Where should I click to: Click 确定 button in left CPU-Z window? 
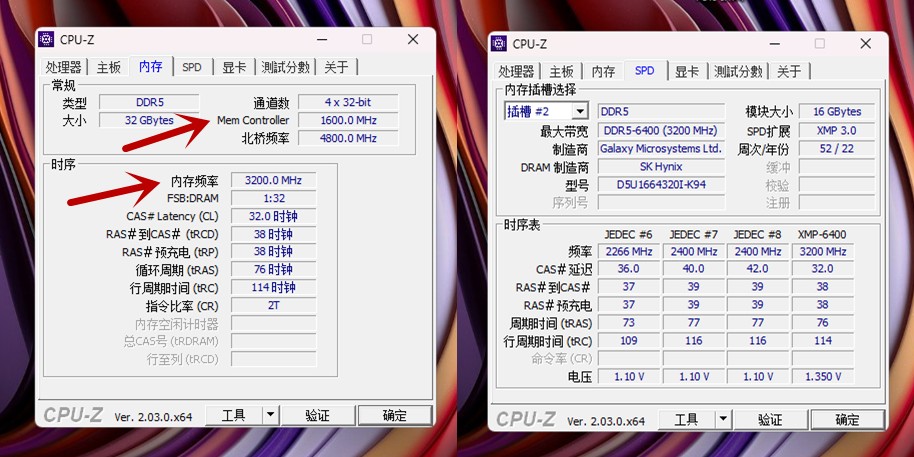(395, 416)
